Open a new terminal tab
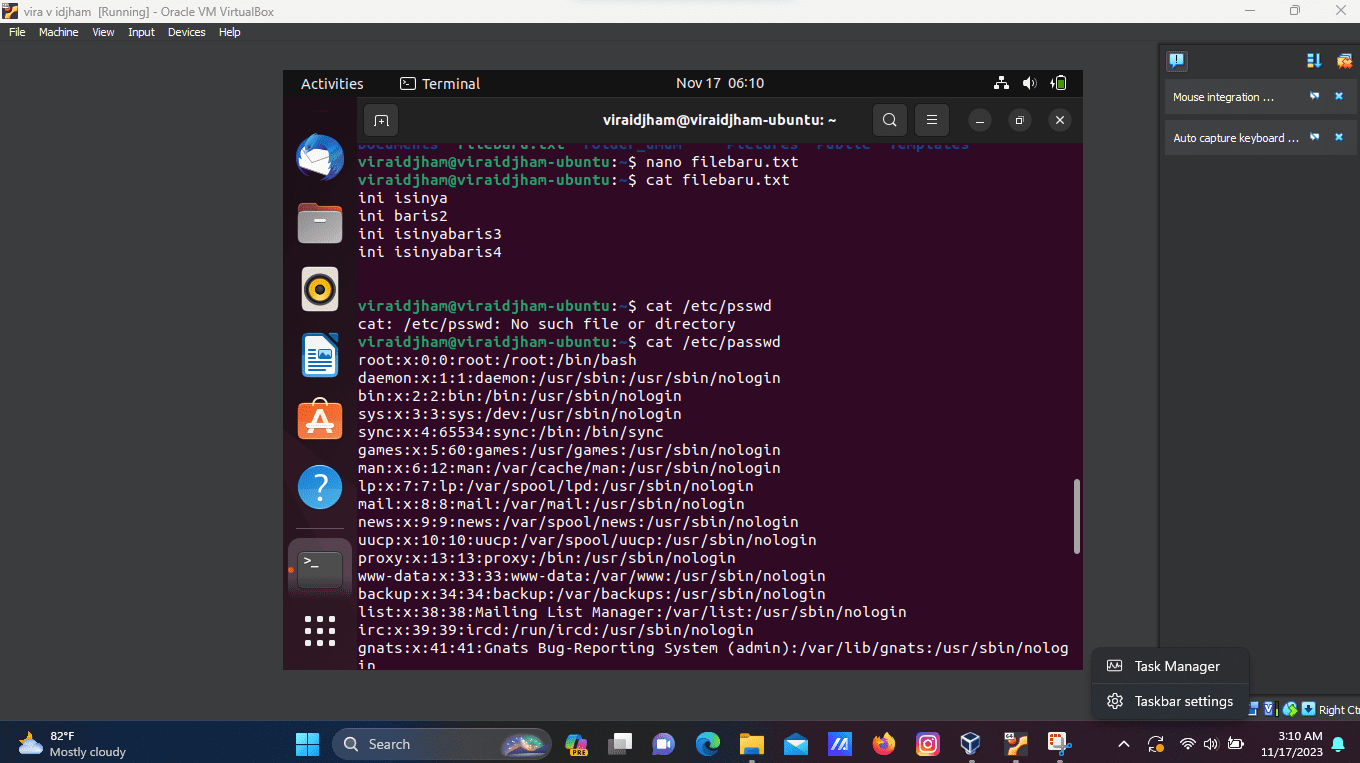 (381, 120)
